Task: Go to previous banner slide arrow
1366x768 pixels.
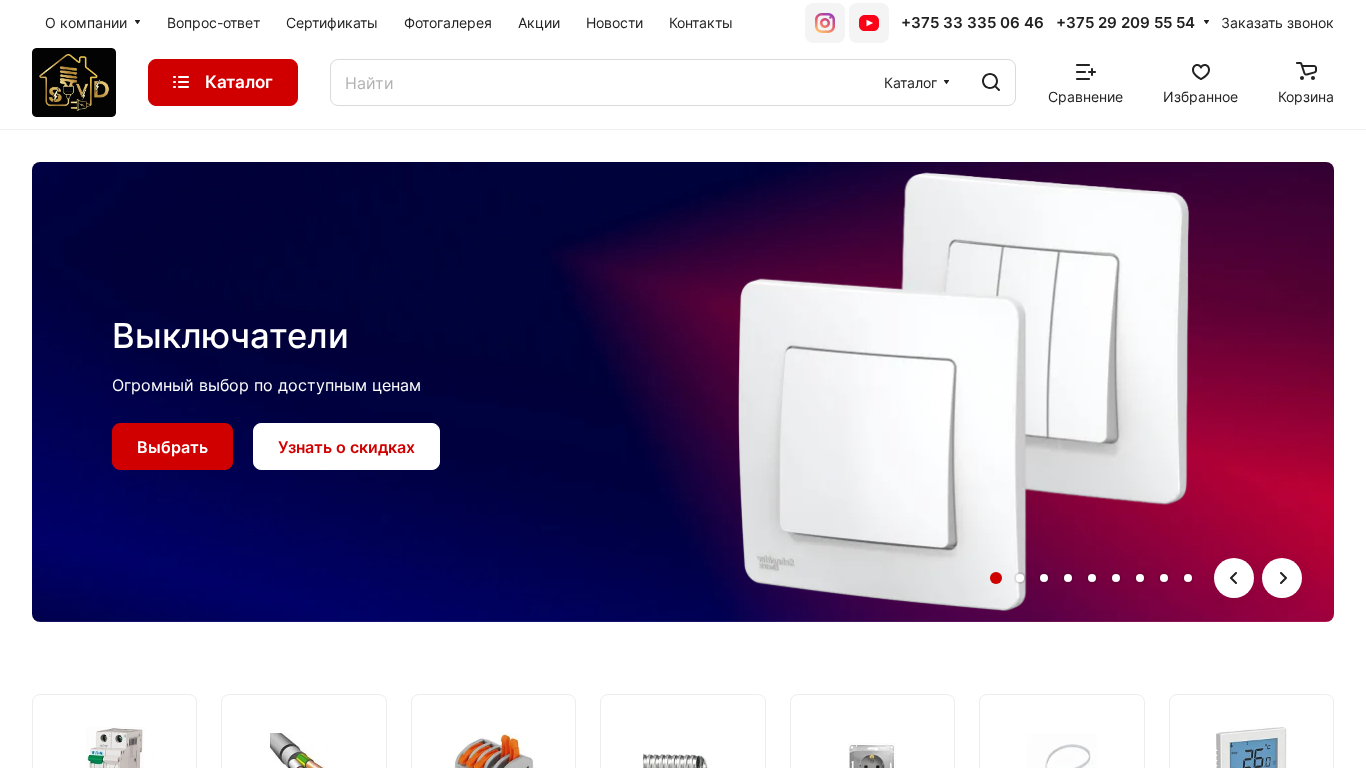Action: tap(1234, 578)
